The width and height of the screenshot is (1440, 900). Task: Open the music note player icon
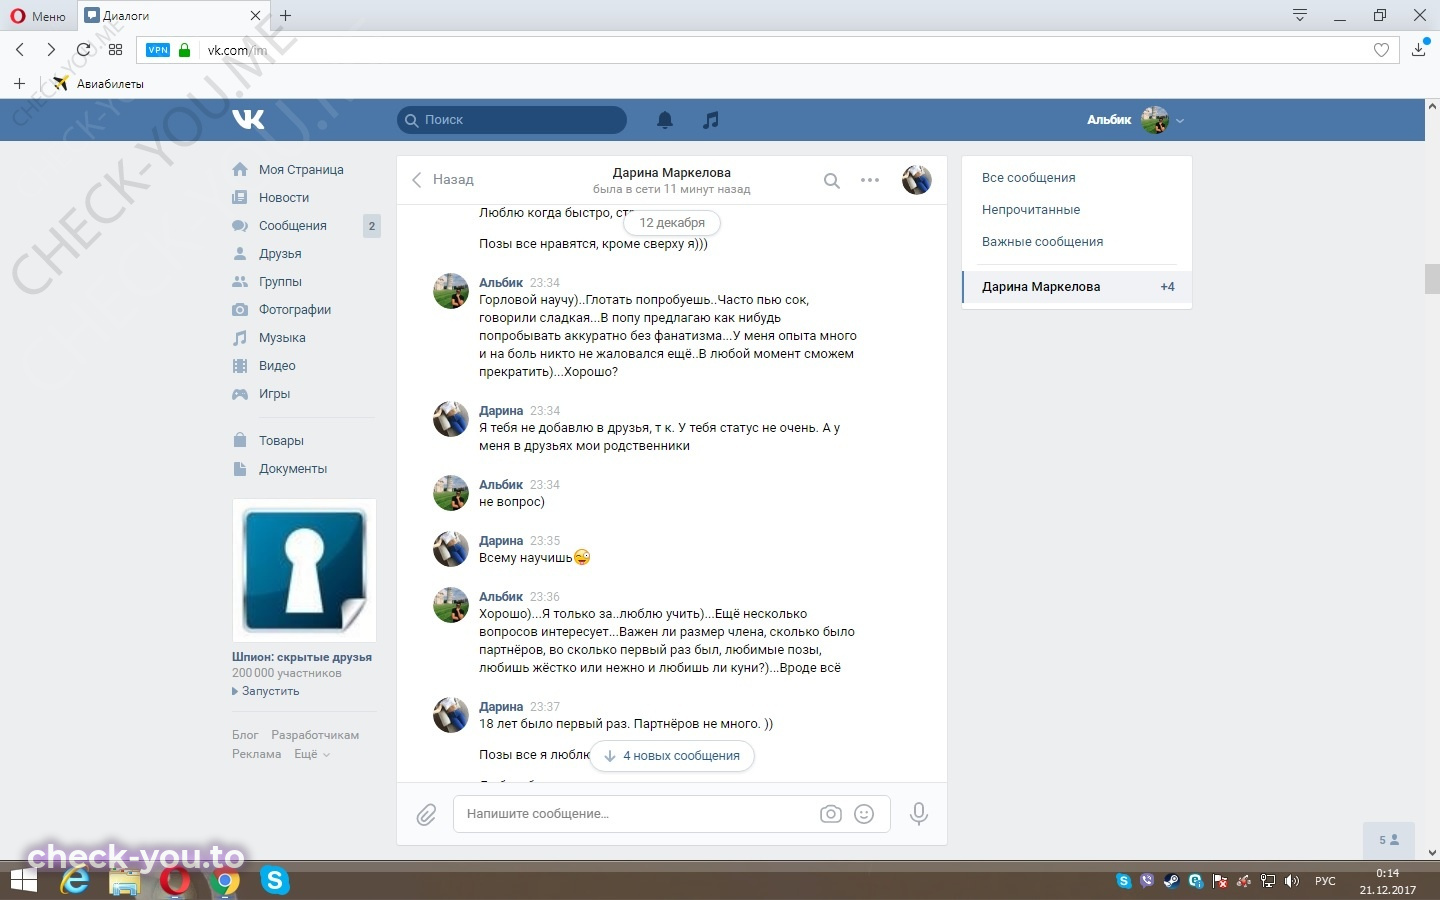click(x=711, y=120)
